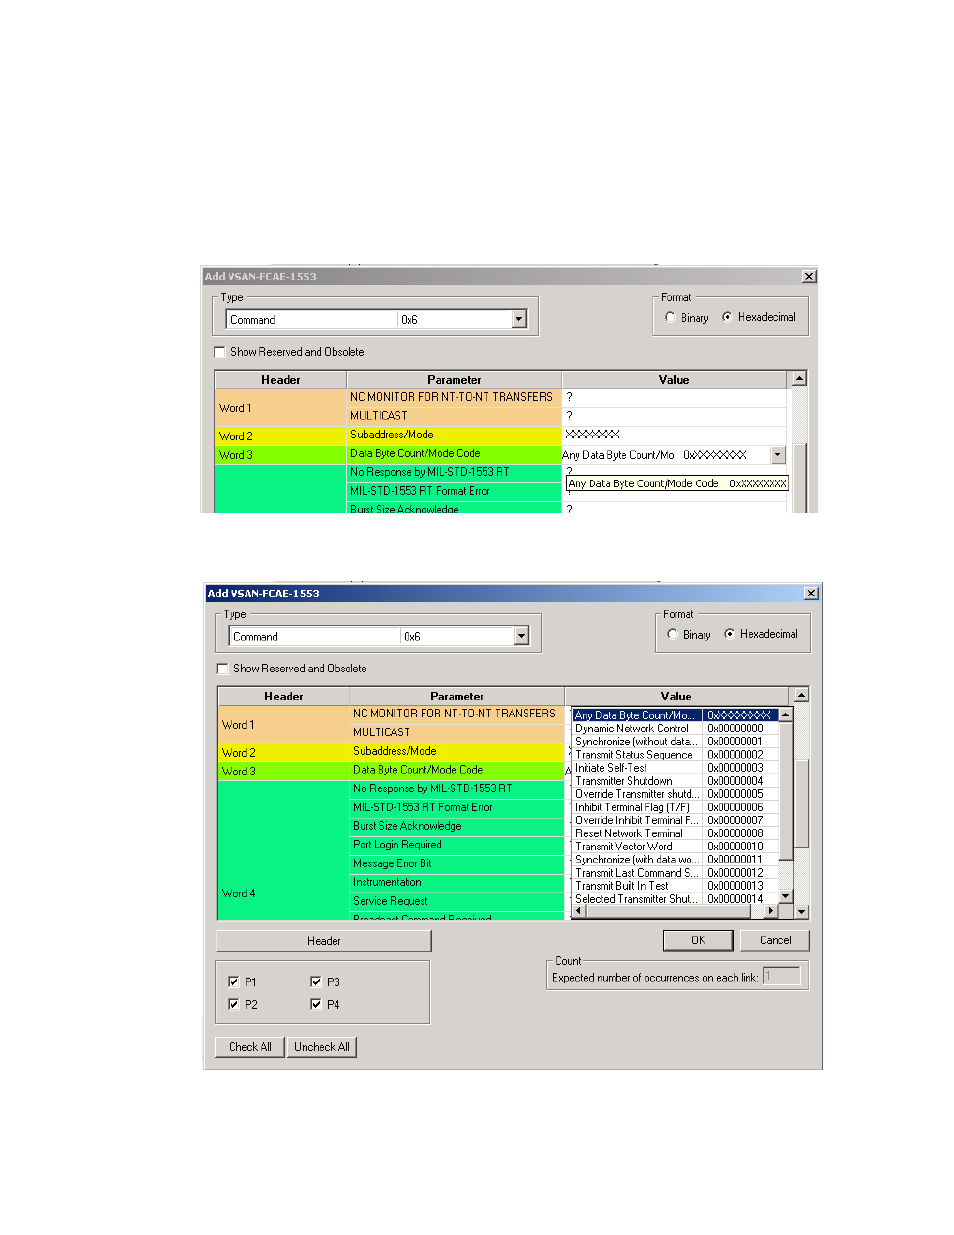Click Word 1 header cell in lower table

click(x=282, y=725)
